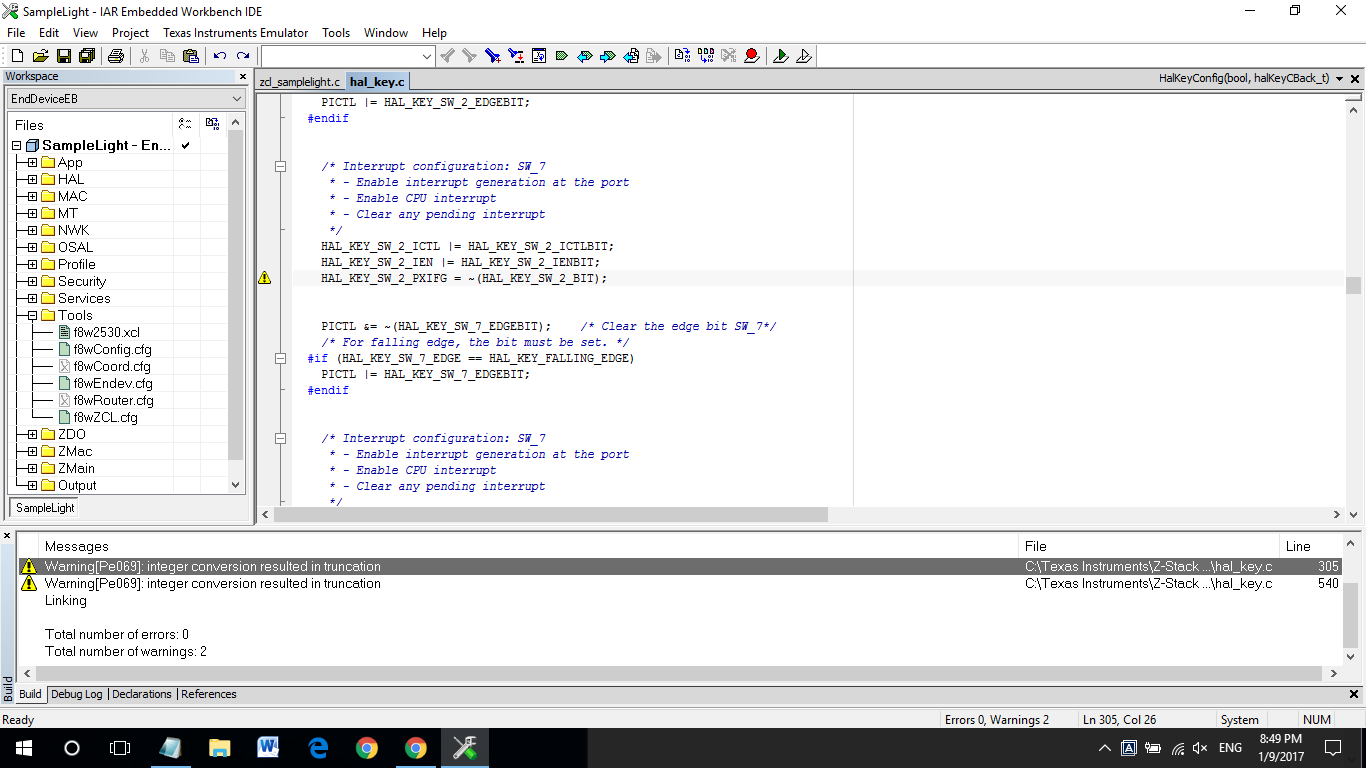Open File Explorer from the taskbar
1366x768 pixels.
tap(220, 748)
